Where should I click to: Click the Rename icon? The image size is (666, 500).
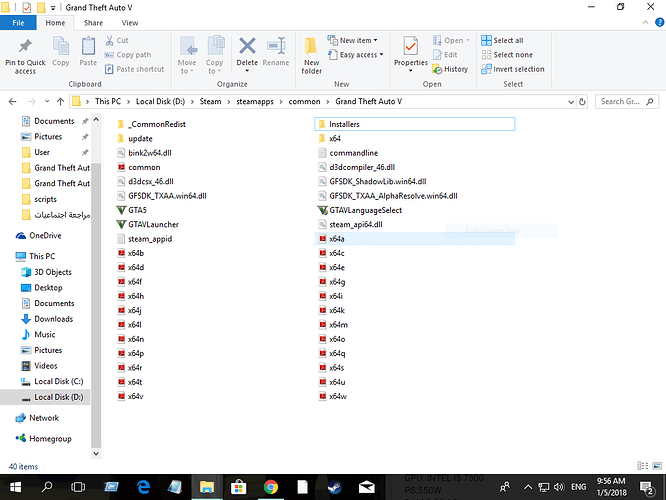(276, 46)
